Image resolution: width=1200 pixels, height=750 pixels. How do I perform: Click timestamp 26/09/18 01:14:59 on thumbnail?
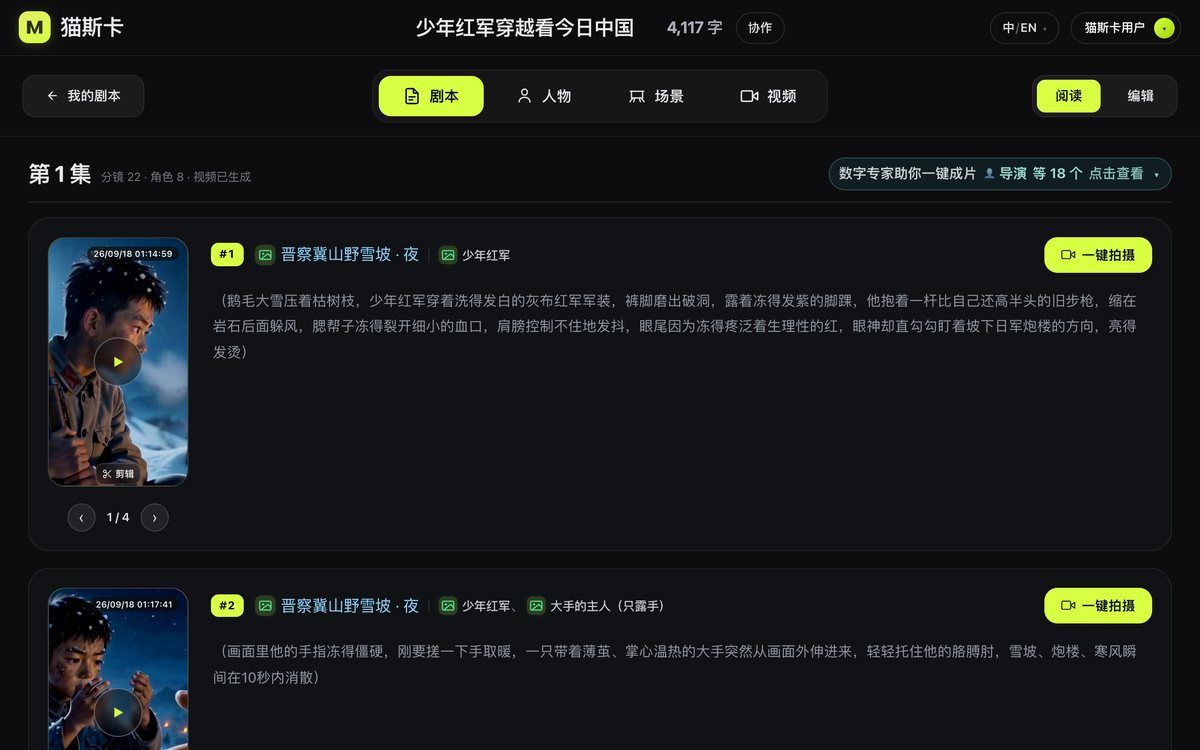(133, 254)
